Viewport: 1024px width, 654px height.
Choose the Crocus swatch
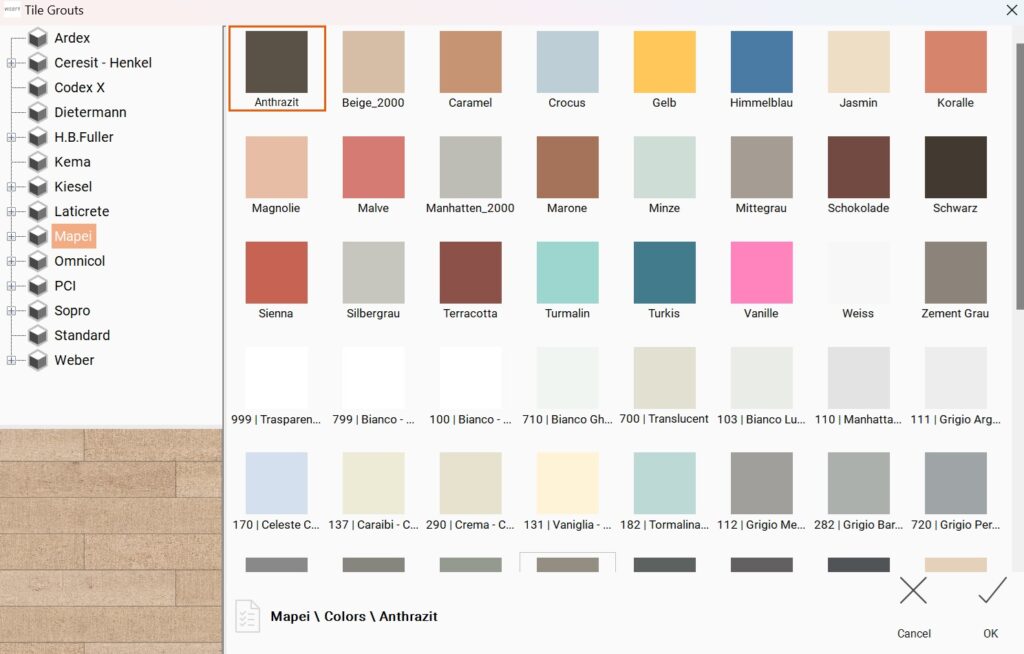click(567, 62)
